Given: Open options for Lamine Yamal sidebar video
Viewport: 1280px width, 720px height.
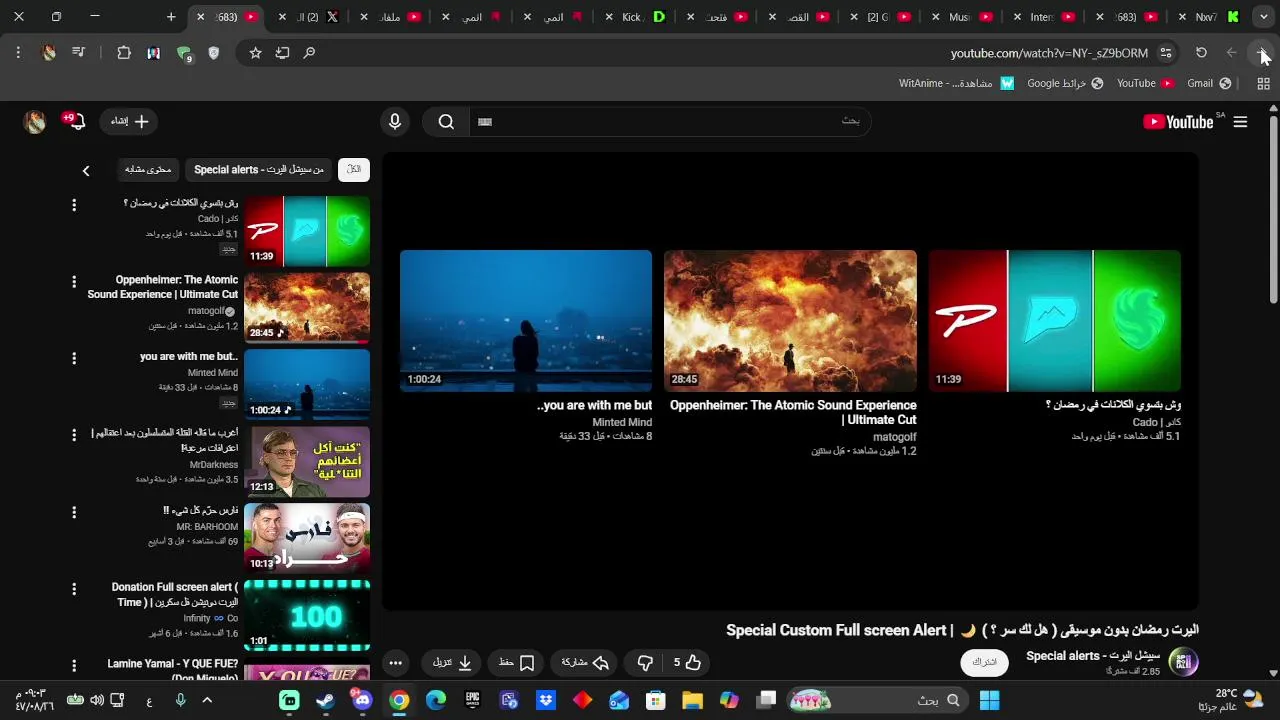Looking at the screenshot, I should (73, 665).
